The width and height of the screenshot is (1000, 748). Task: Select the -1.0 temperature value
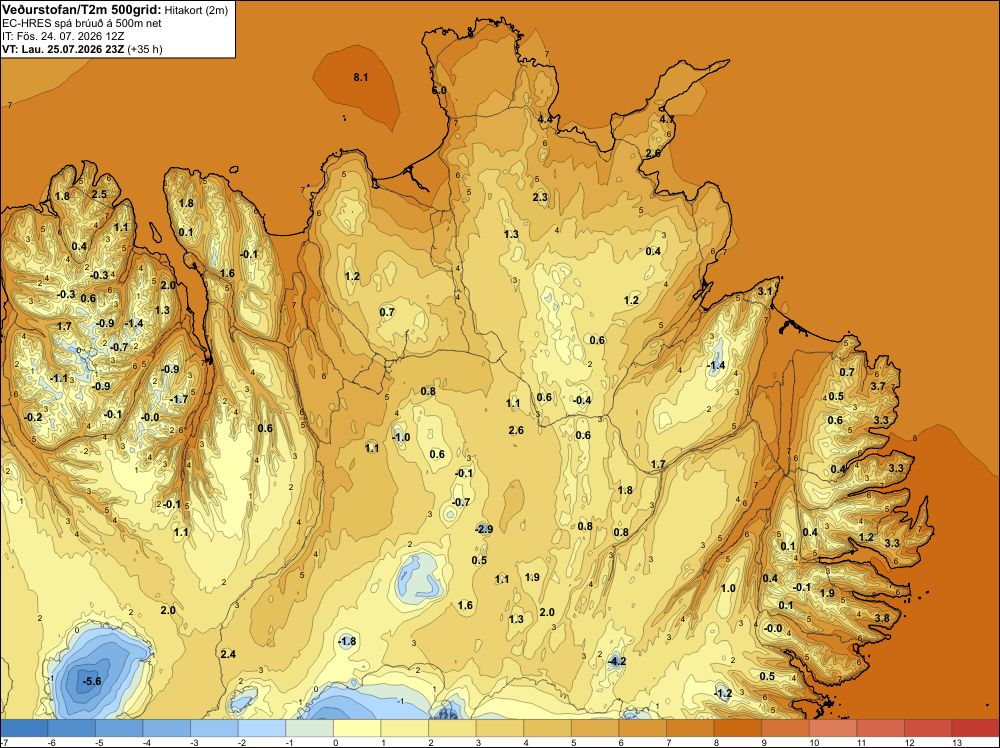tap(401, 437)
